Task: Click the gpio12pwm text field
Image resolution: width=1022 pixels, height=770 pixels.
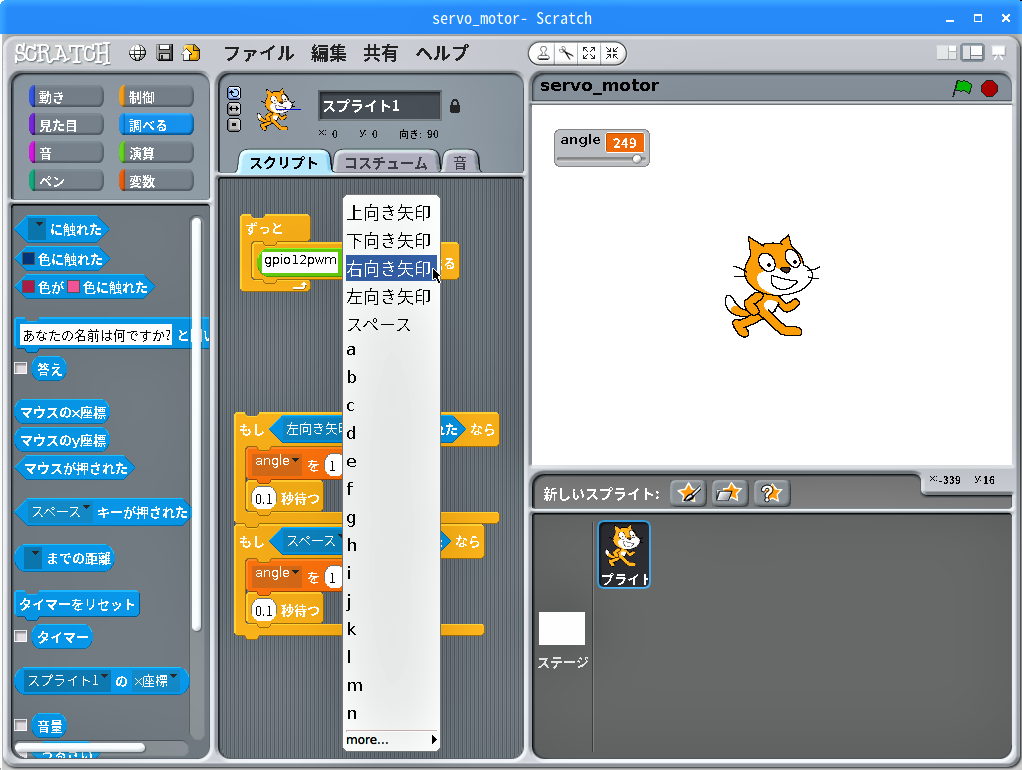Action: pyautogui.click(x=300, y=260)
